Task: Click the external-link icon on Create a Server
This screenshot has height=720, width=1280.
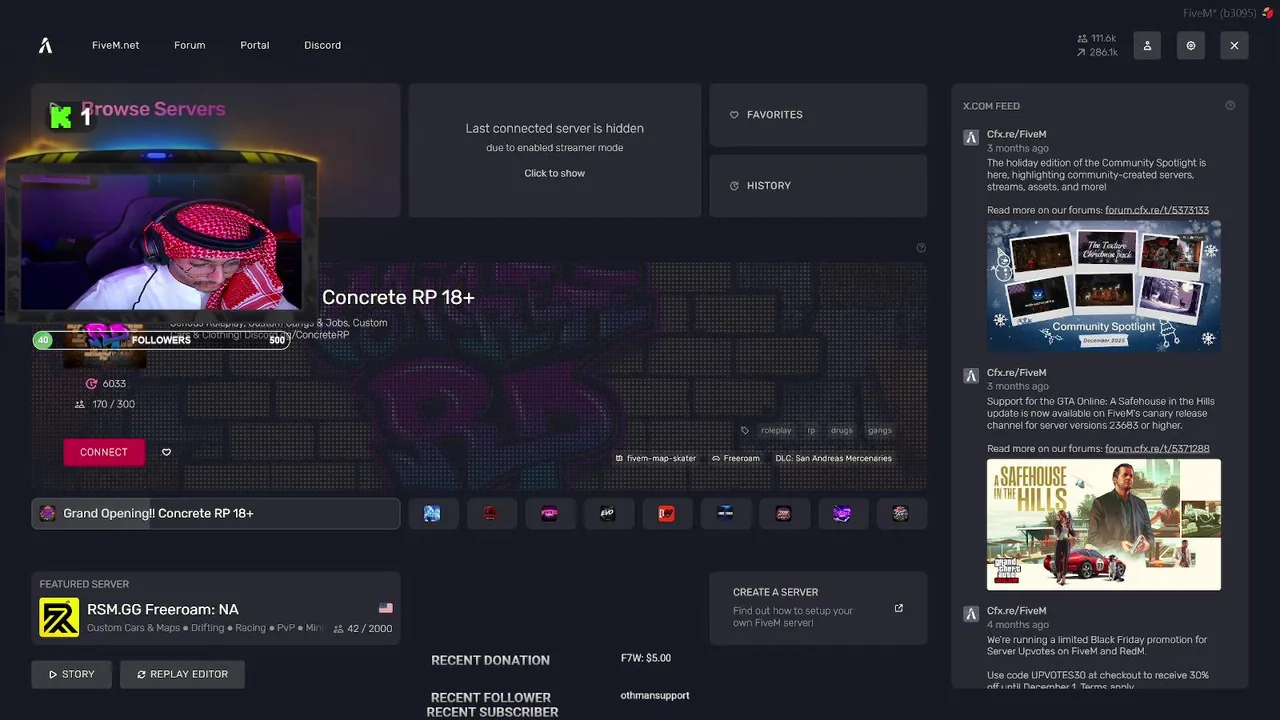Action: (x=898, y=608)
